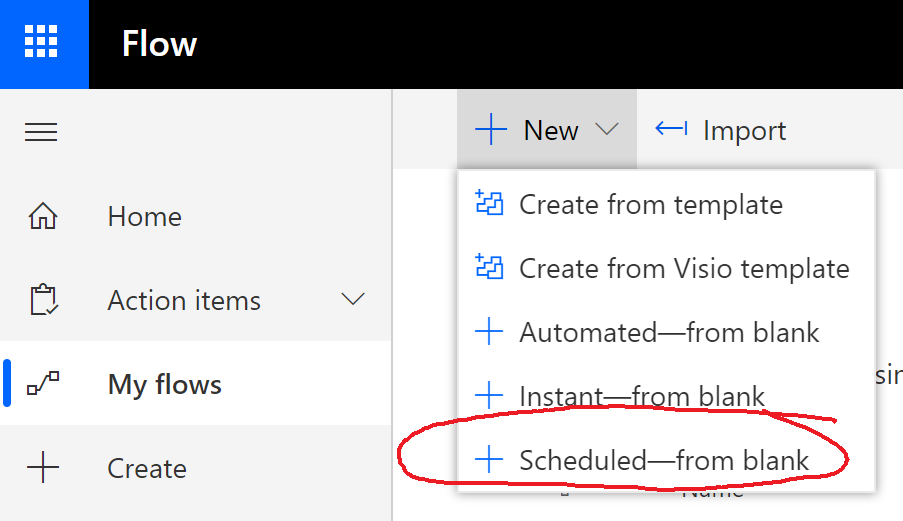The width and height of the screenshot is (903, 521).
Task: Toggle the hamburger navigation menu
Action: 41,132
